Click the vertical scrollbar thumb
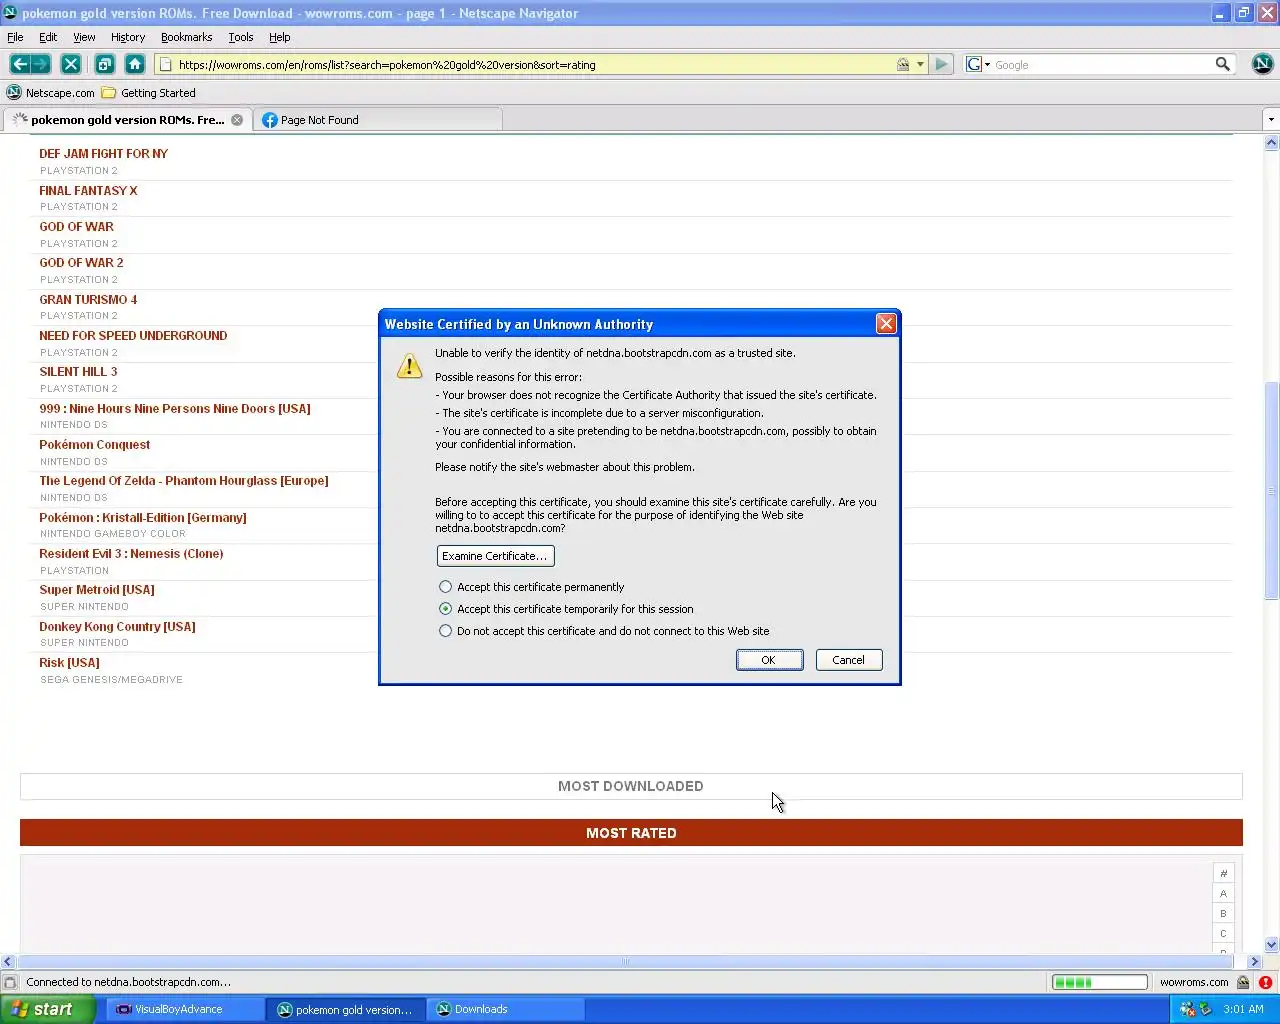1280x1024 pixels. coord(1271,490)
